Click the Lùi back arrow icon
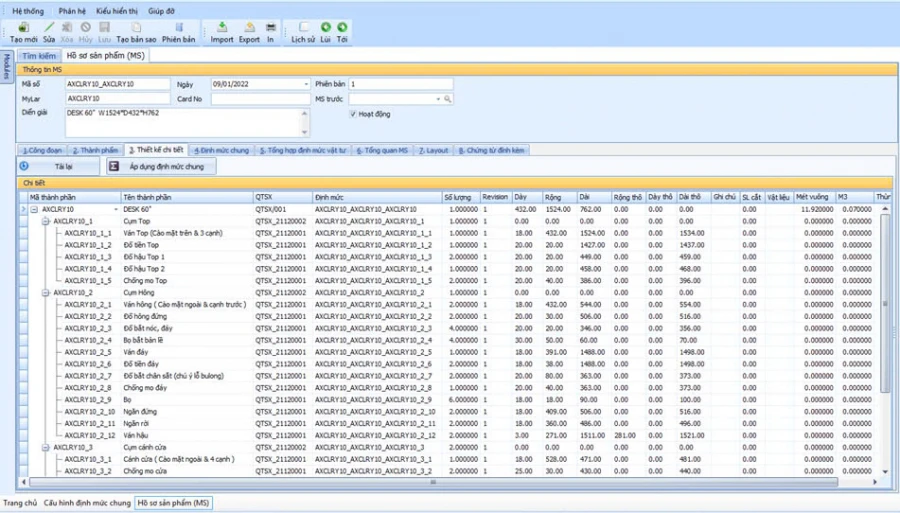 tap(325, 27)
